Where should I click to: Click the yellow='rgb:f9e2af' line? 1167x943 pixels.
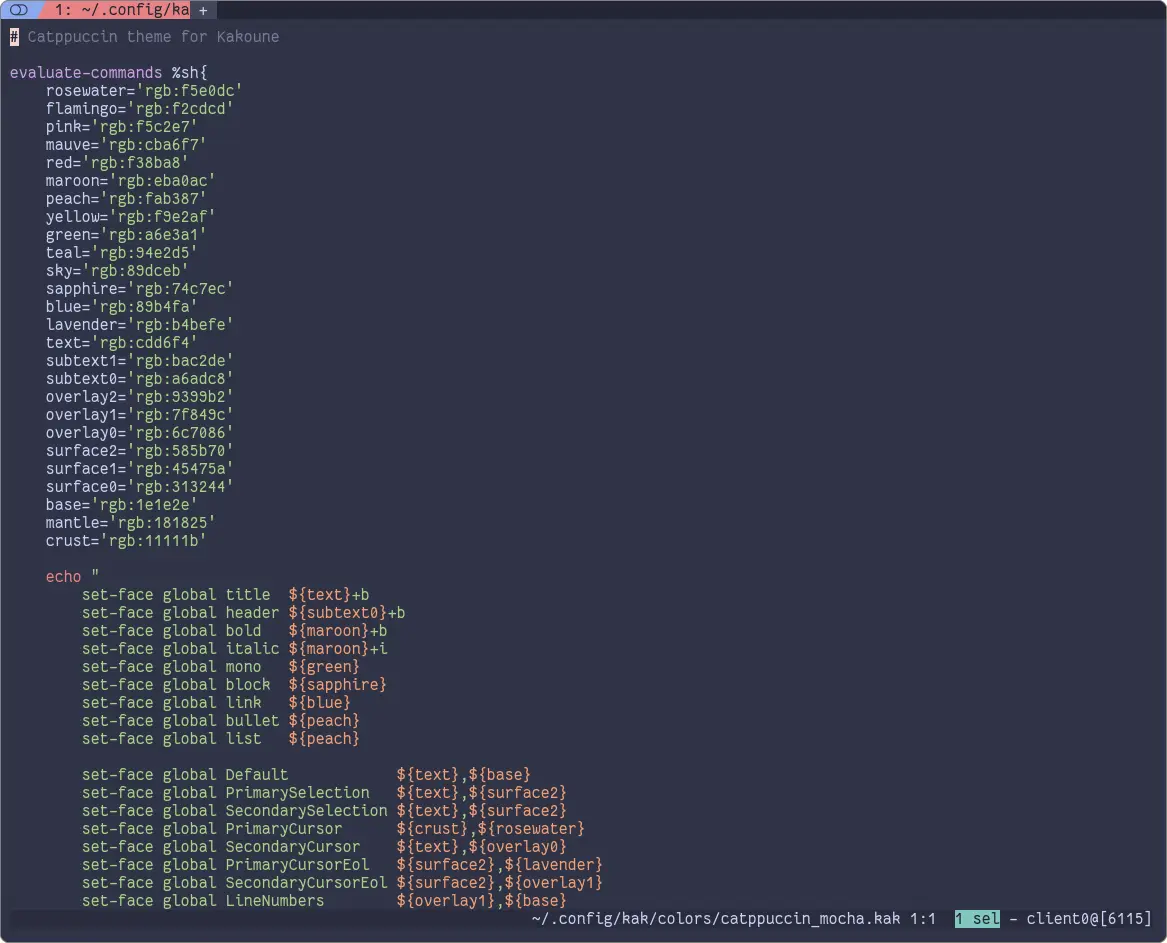[x=130, y=217]
